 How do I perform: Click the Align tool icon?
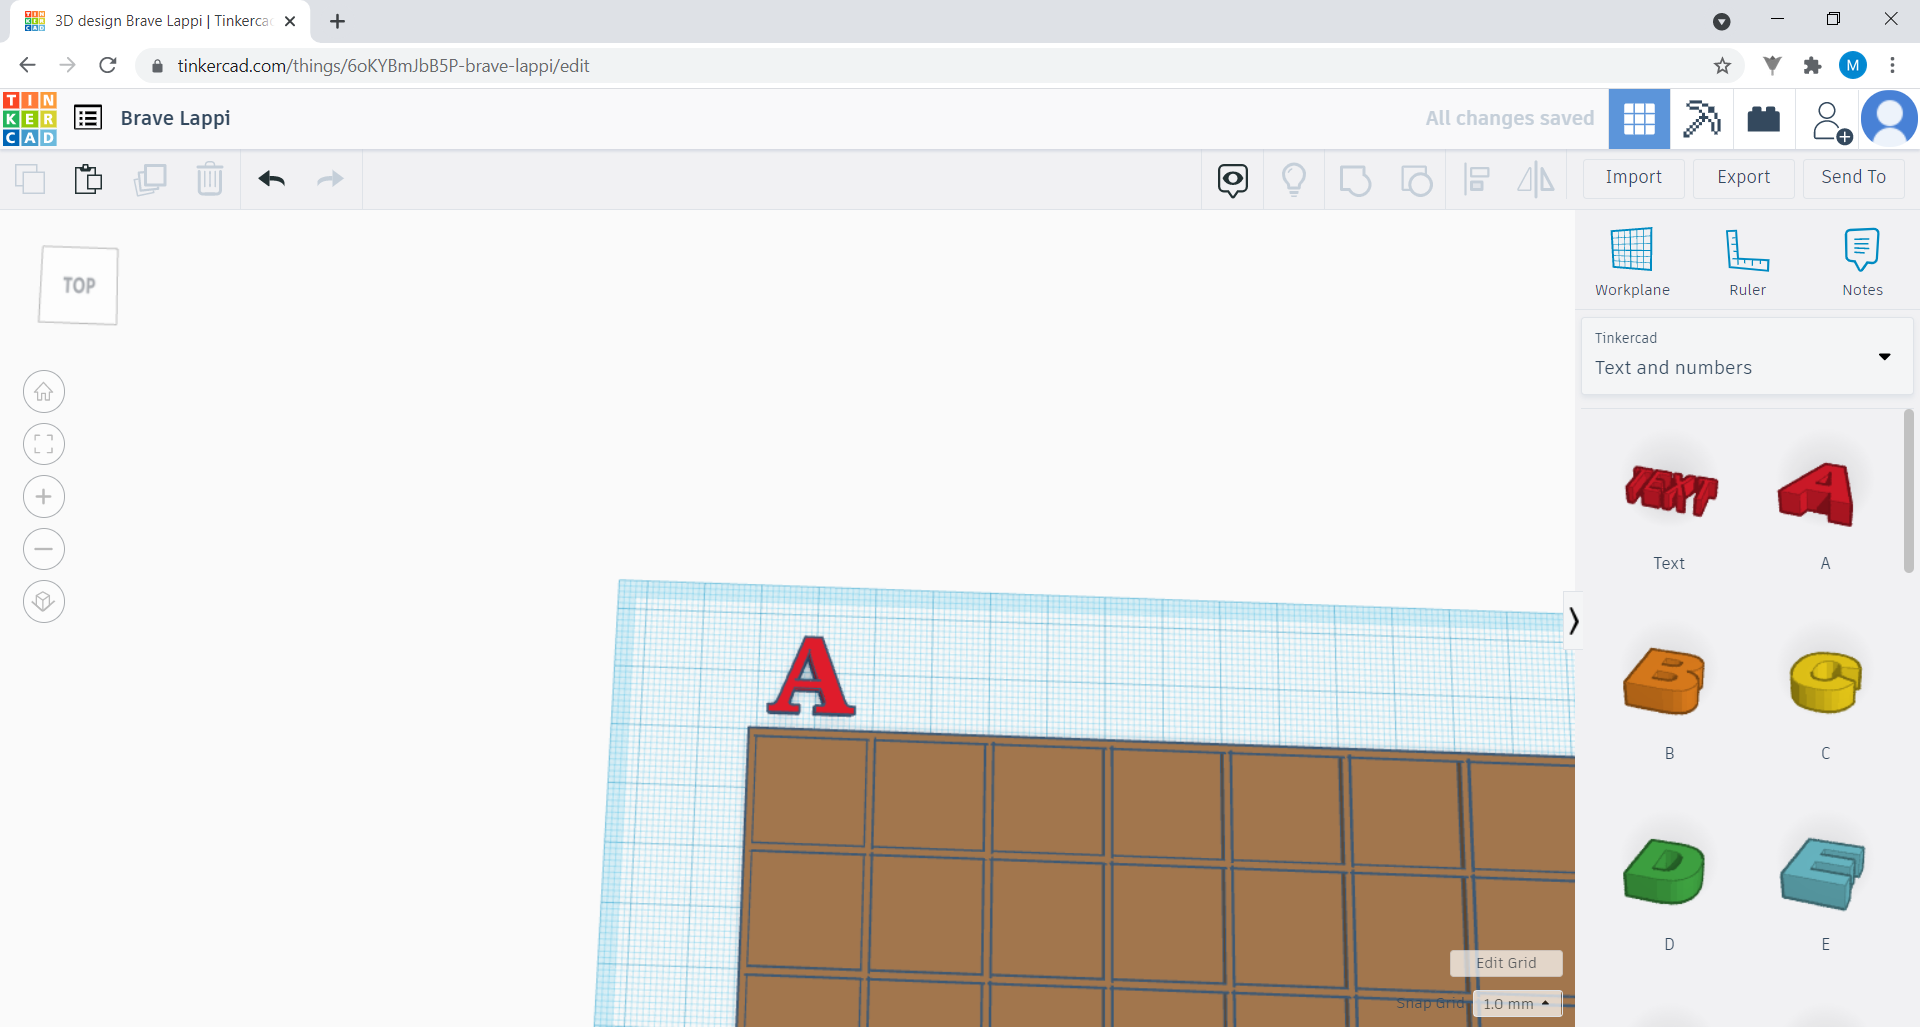click(x=1476, y=180)
